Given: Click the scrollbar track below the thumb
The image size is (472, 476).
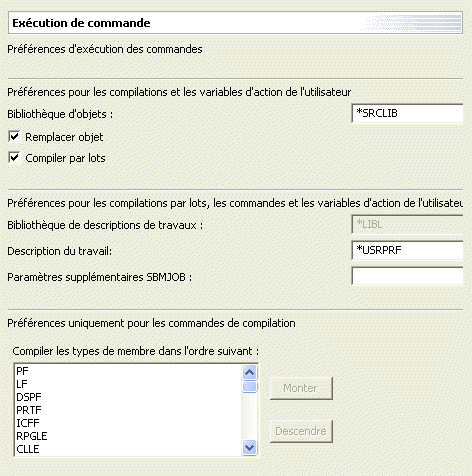Looking at the screenshot, I should click(x=249, y=417).
